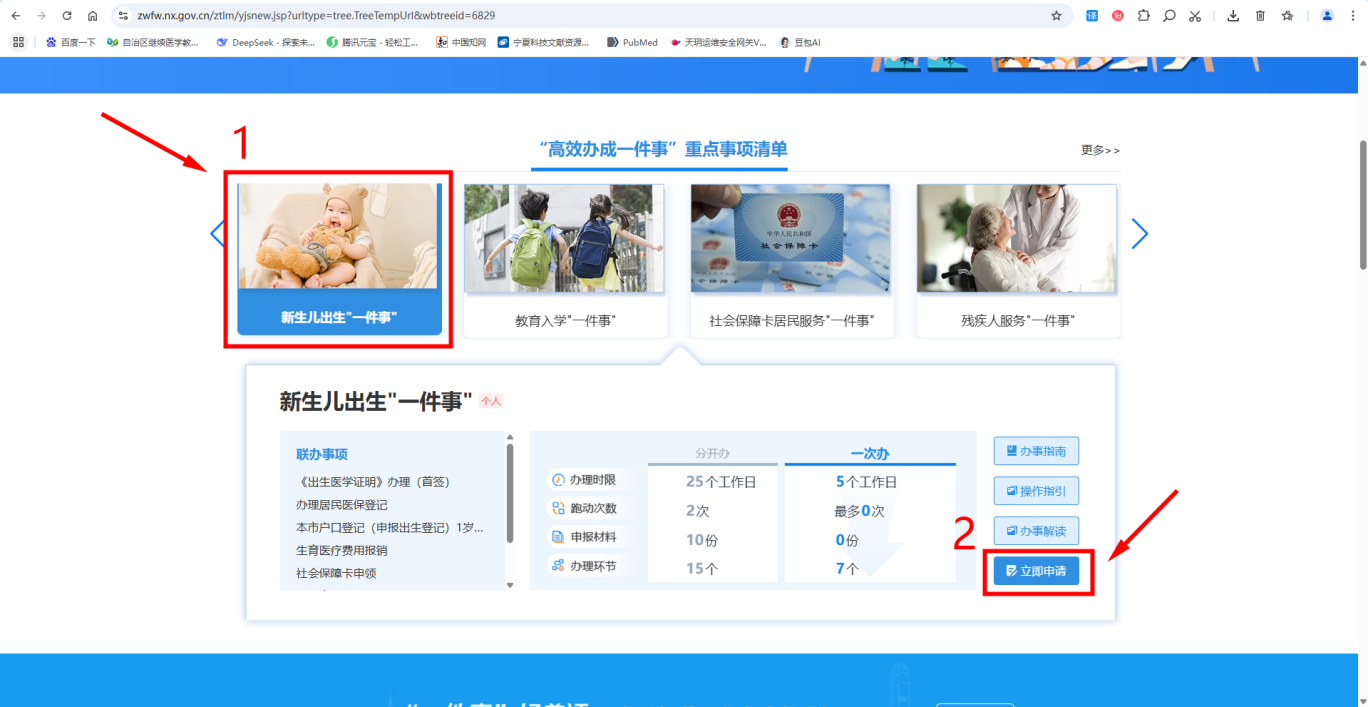Click the 立即申请 button
Image resolution: width=1368 pixels, height=707 pixels.
(x=1036, y=572)
